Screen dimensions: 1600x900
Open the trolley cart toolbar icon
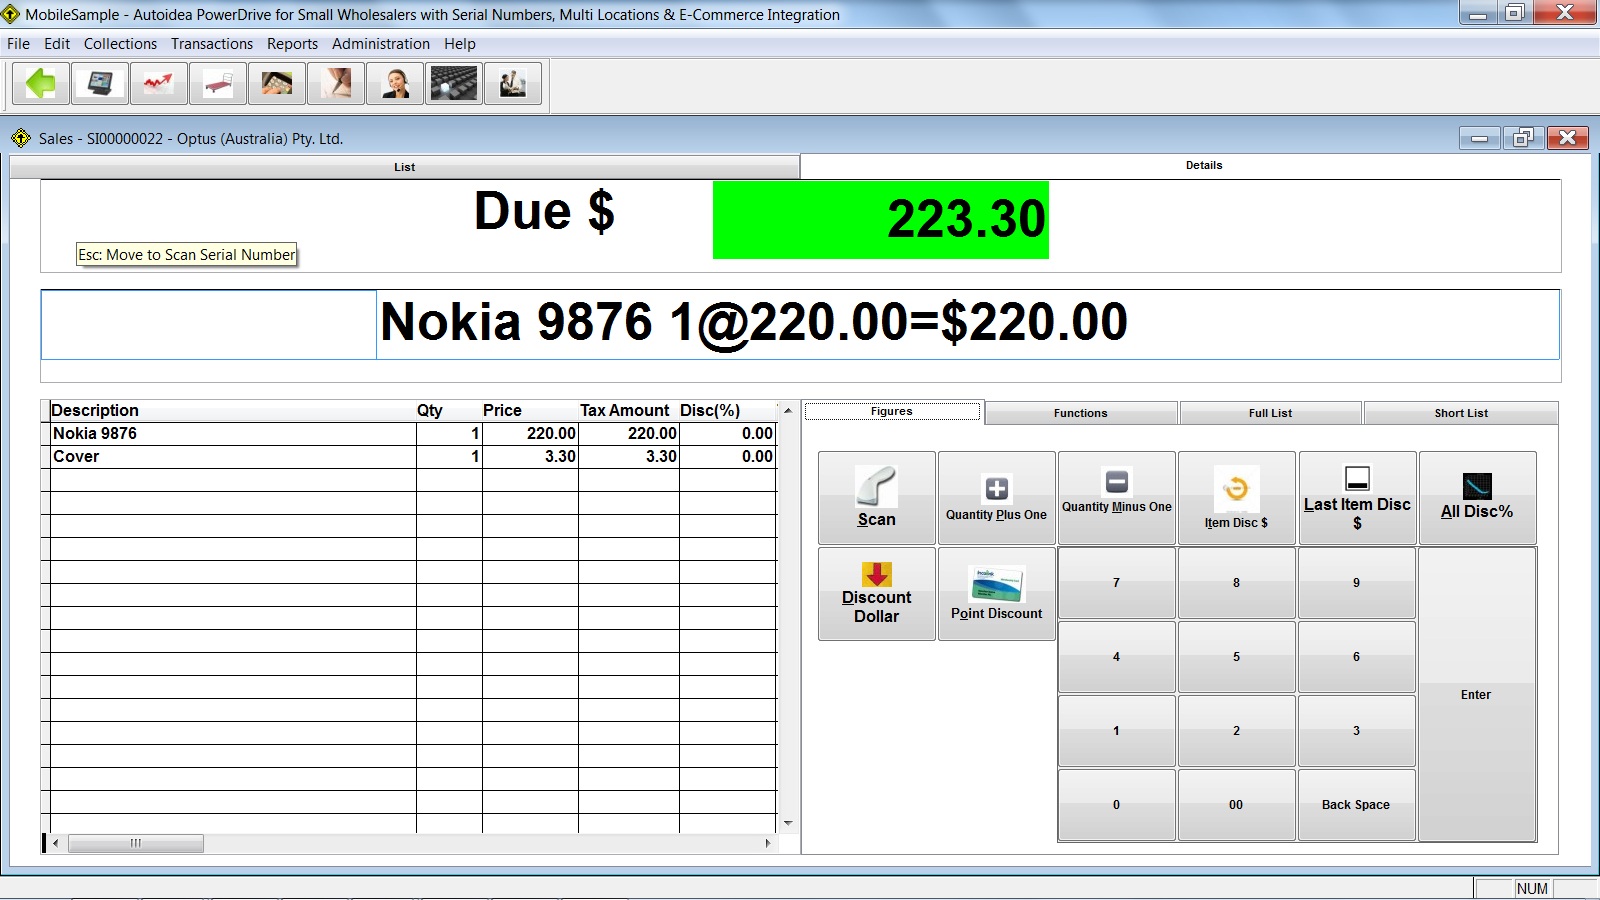click(218, 84)
